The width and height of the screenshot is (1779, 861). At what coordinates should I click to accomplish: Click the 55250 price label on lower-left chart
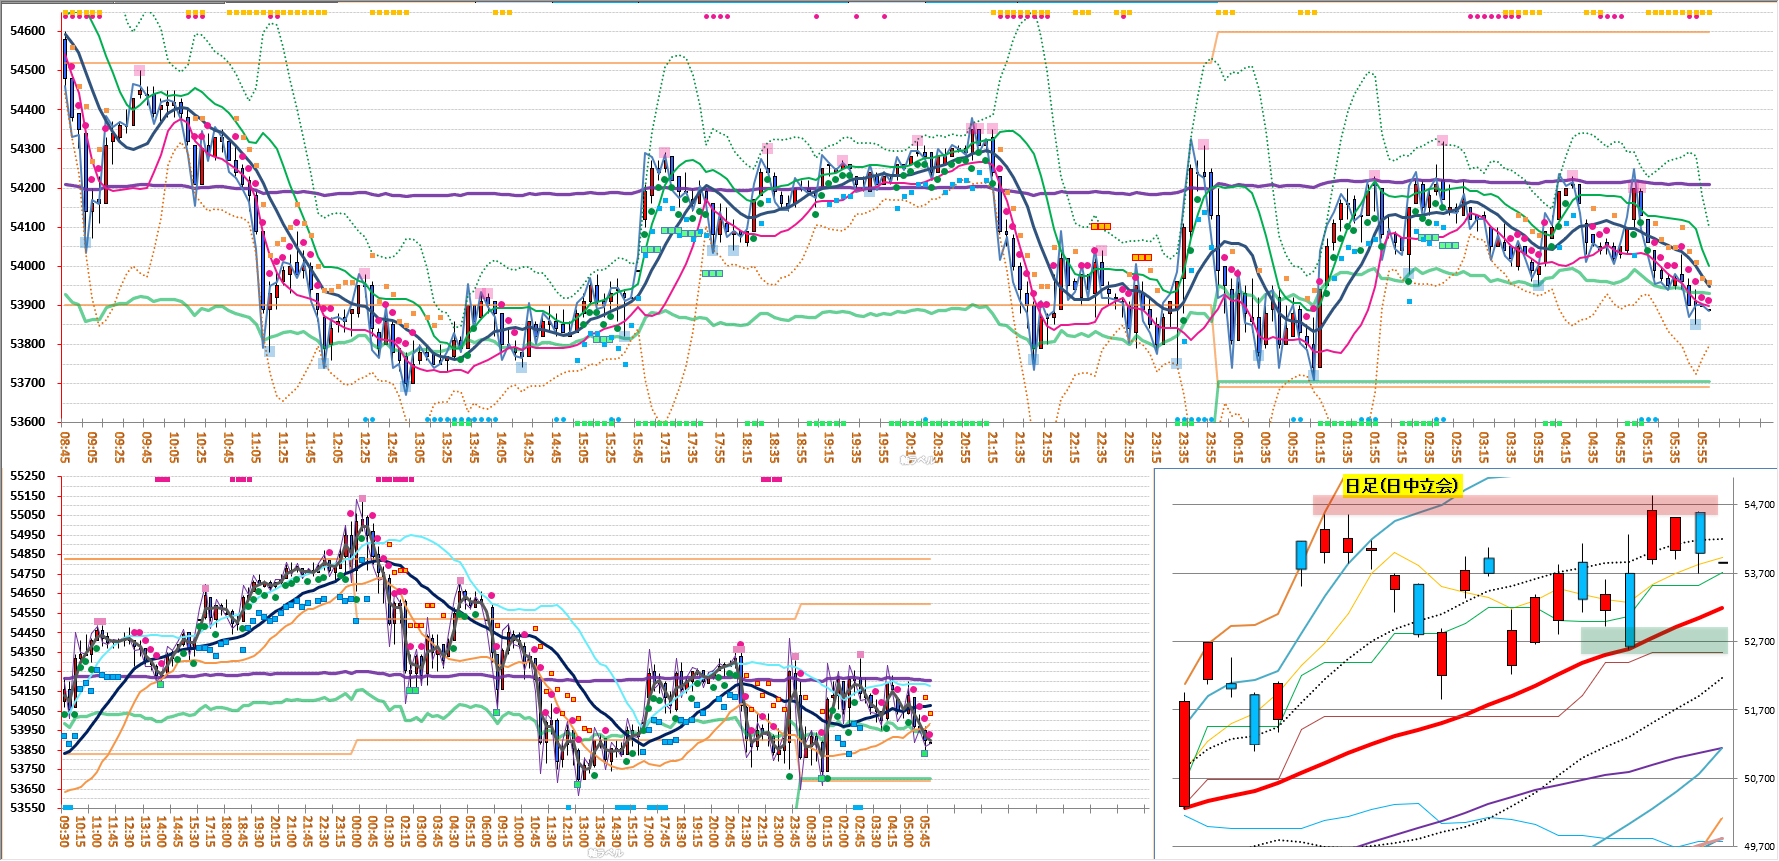pos(28,476)
